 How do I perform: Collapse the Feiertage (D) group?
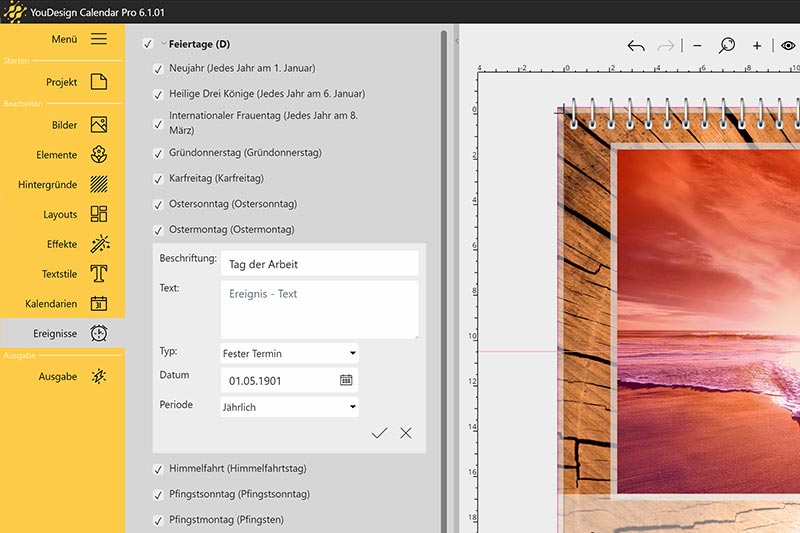tap(164, 44)
